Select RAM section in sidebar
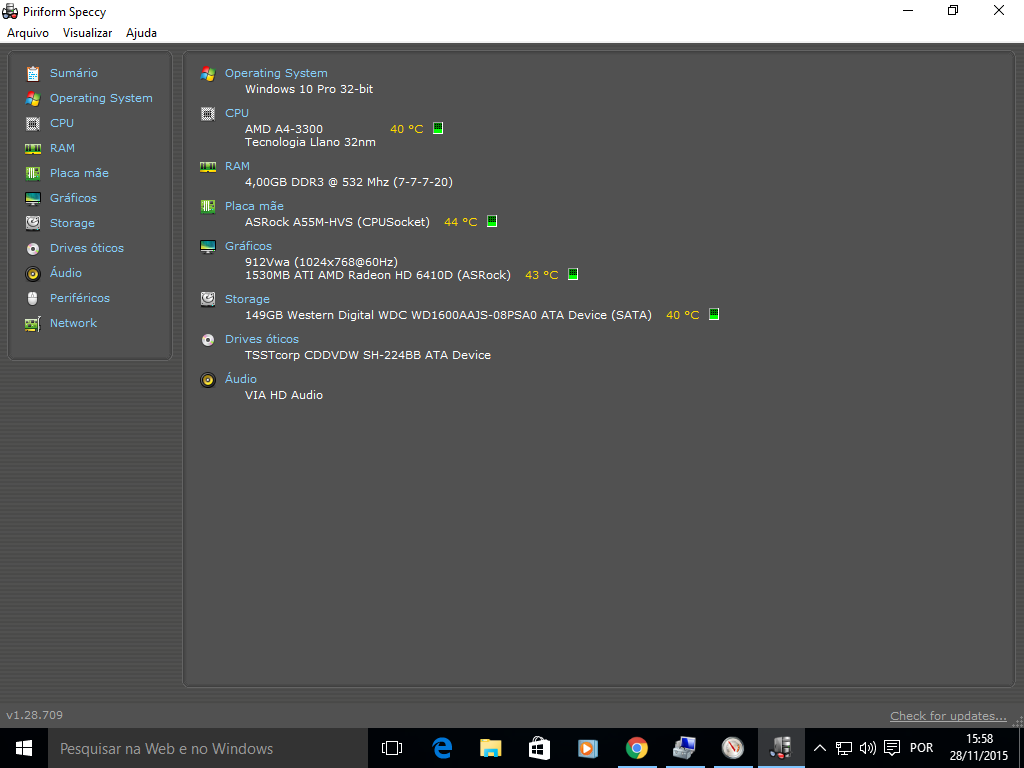The image size is (1024, 768). tap(63, 148)
